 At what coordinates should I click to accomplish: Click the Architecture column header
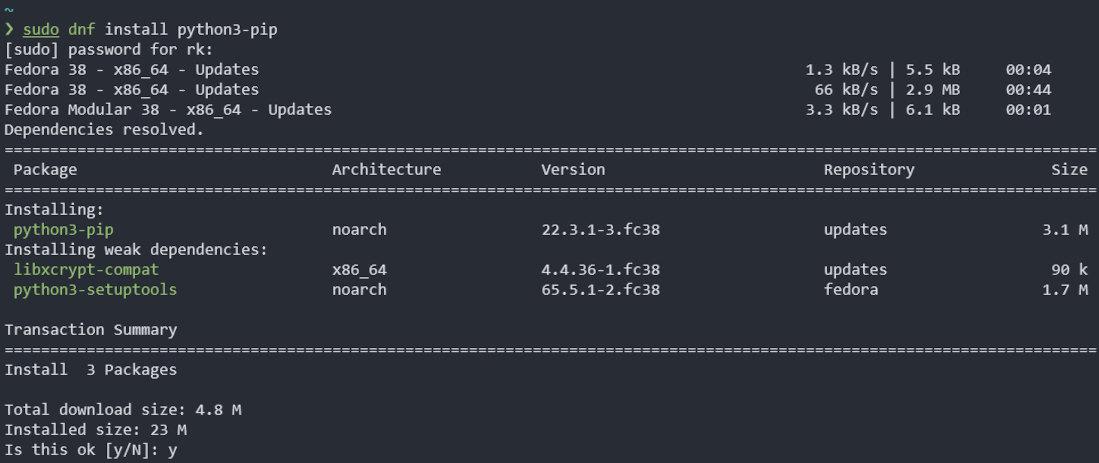coord(386,170)
